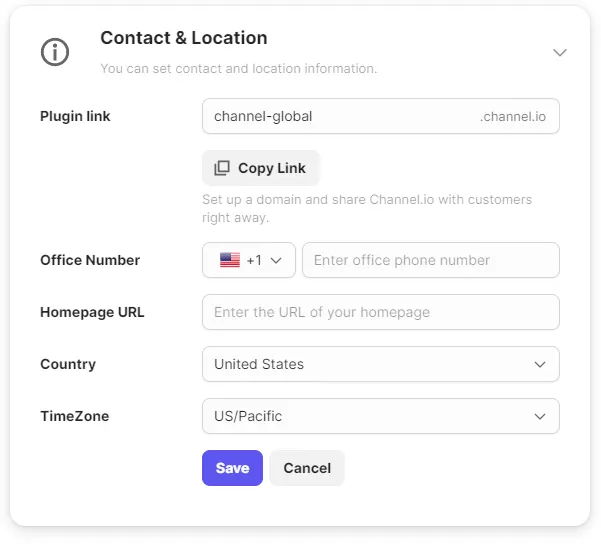This screenshot has height=544, width=601.
Task: Click the Office Number label
Action: 90,260
